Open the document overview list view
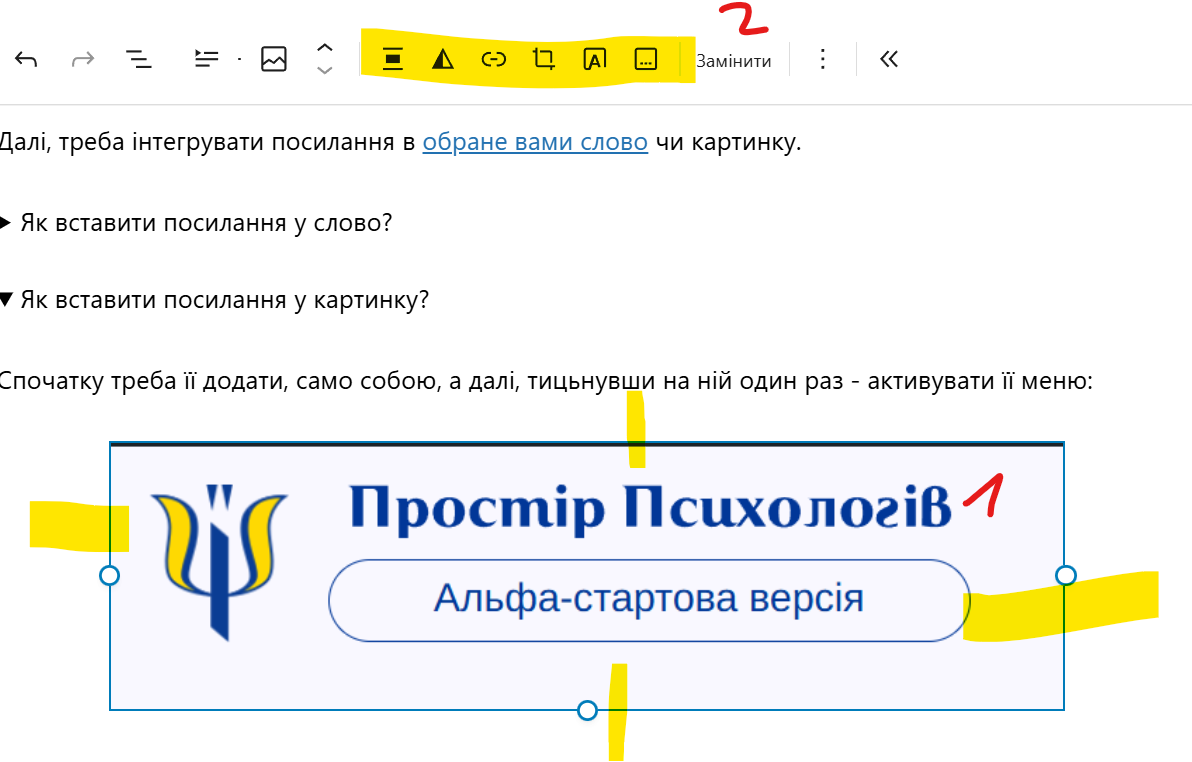The width and height of the screenshot is (1192, 762). tap(139, 60)
